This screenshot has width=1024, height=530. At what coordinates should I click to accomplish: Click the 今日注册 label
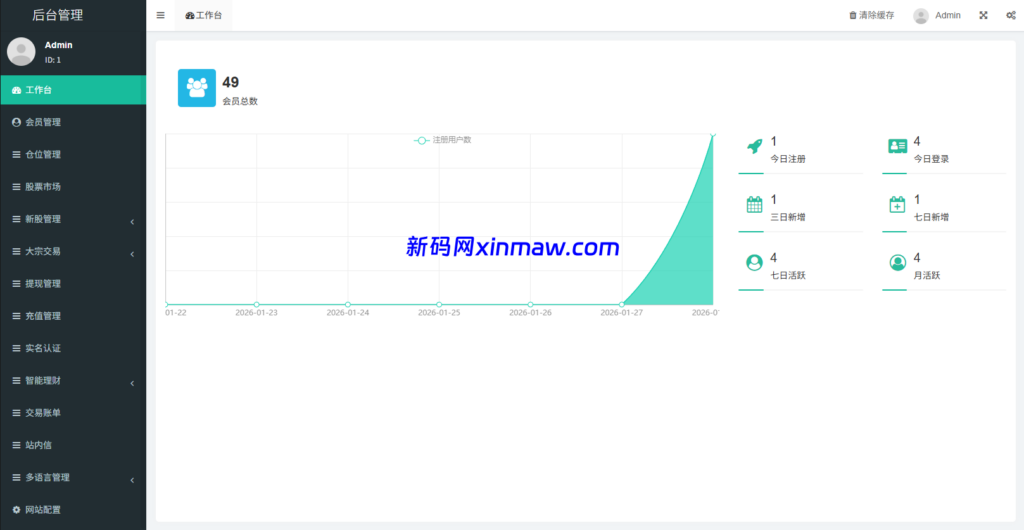click(x=788, y=159)
